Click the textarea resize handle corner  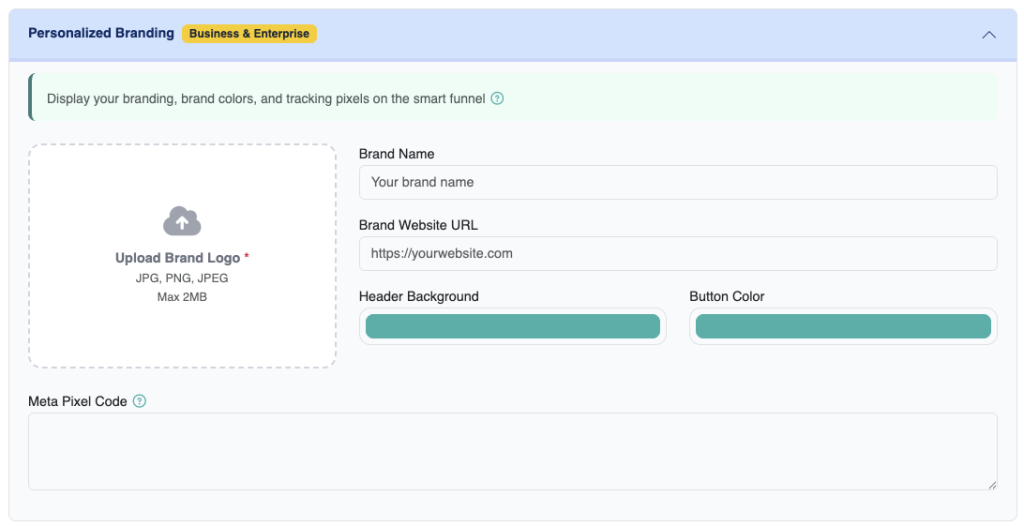991,484
